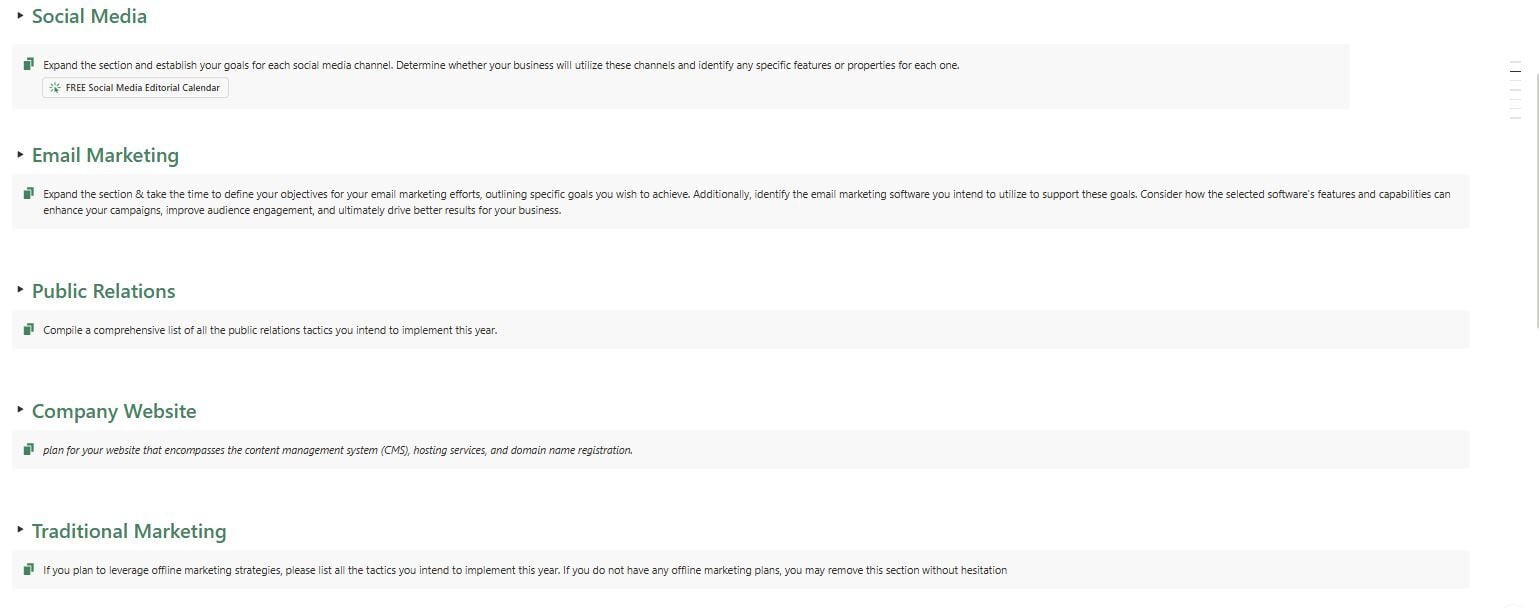Click the callout icon in Social Media section
1539x608 pixels.
pyautogui.click(x=29, y=64)
